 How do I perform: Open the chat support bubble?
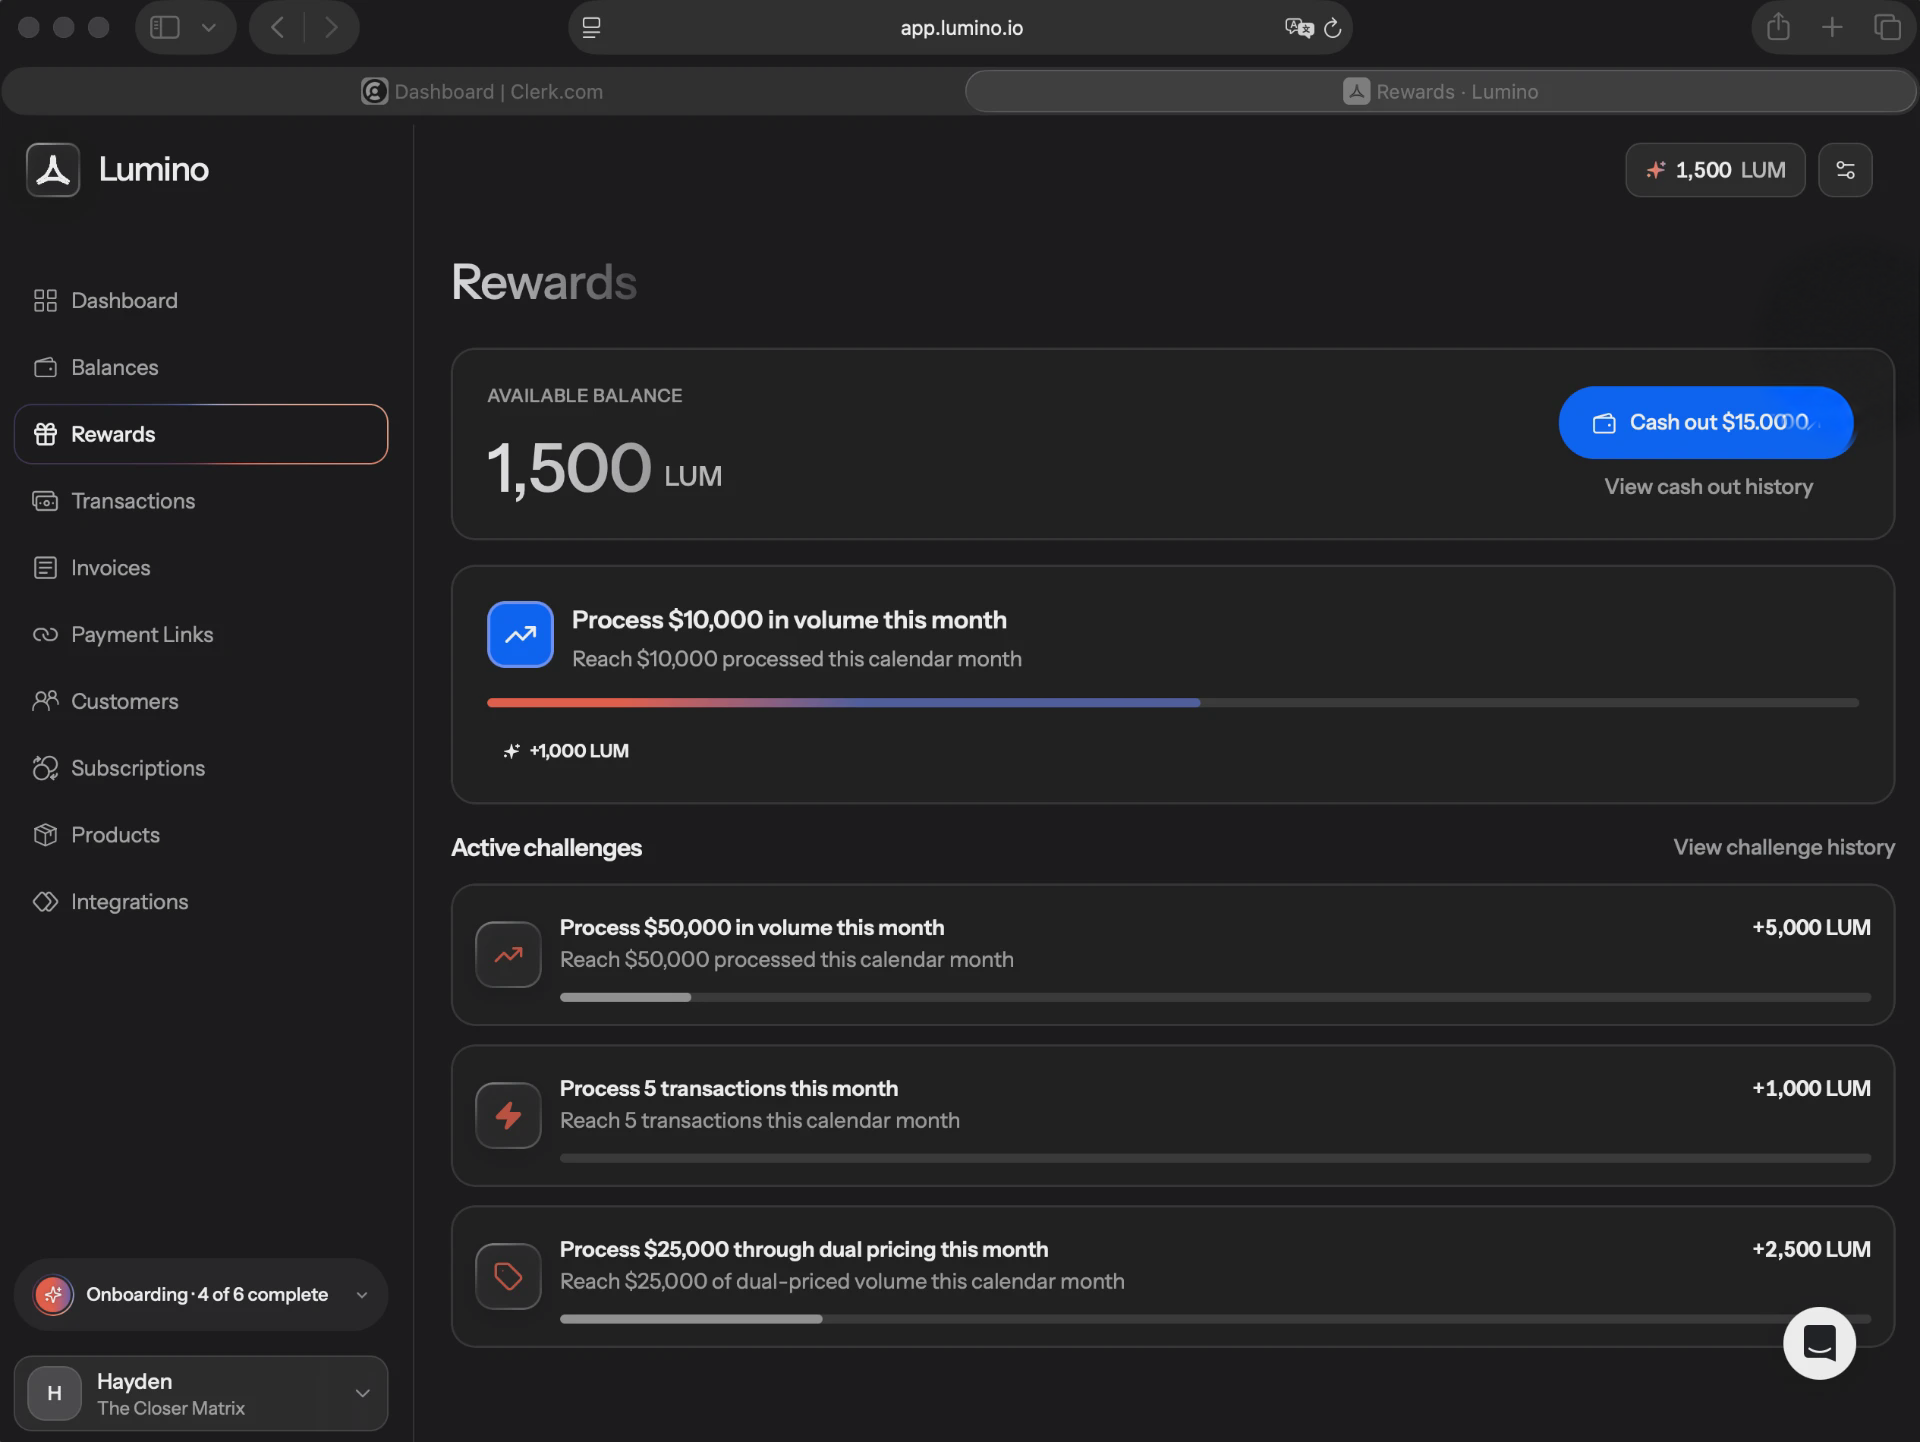coord(1819,1343)
